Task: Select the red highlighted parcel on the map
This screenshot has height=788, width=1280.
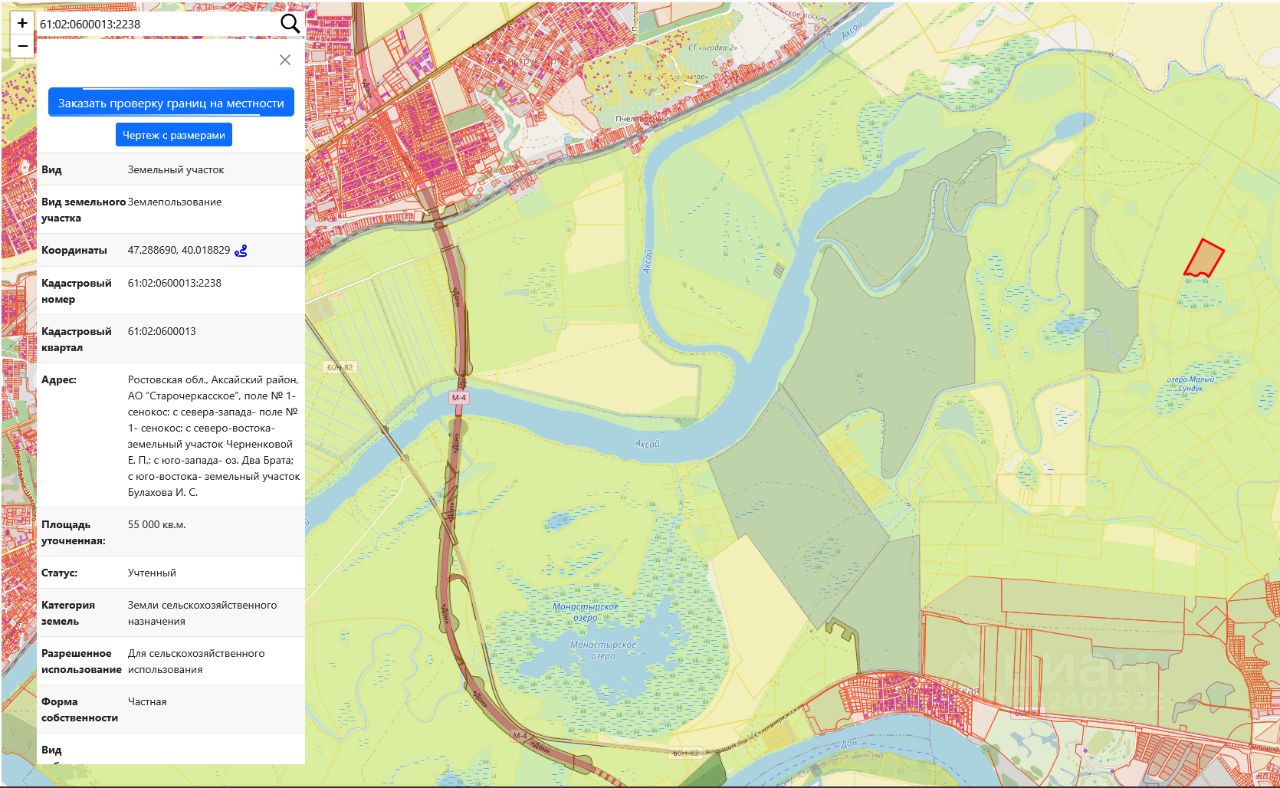Action: (1204, 259)
